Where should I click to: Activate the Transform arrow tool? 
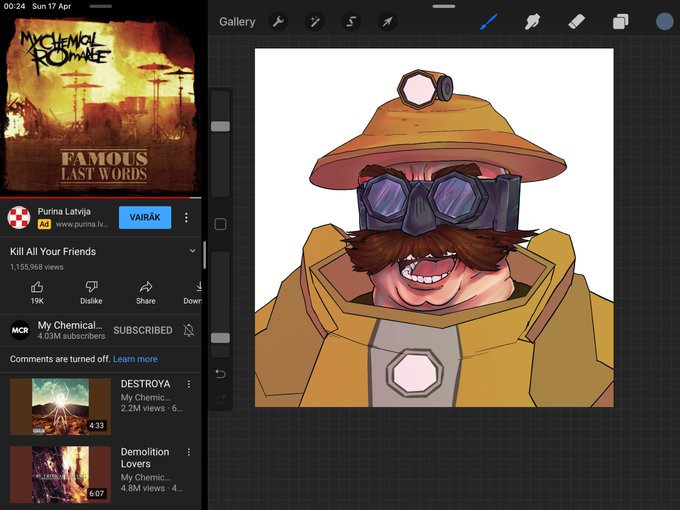[387, 22]
